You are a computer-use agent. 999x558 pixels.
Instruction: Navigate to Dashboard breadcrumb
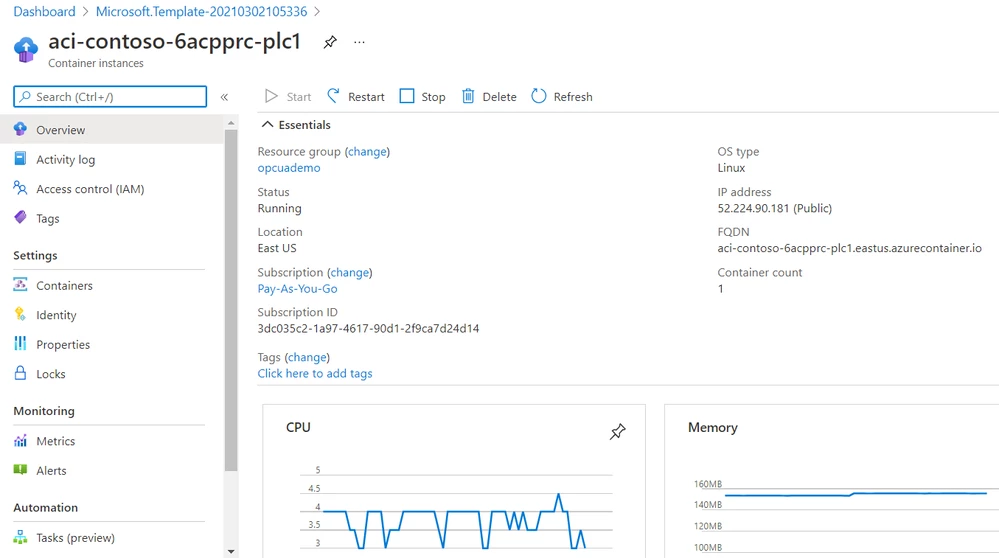44,11
